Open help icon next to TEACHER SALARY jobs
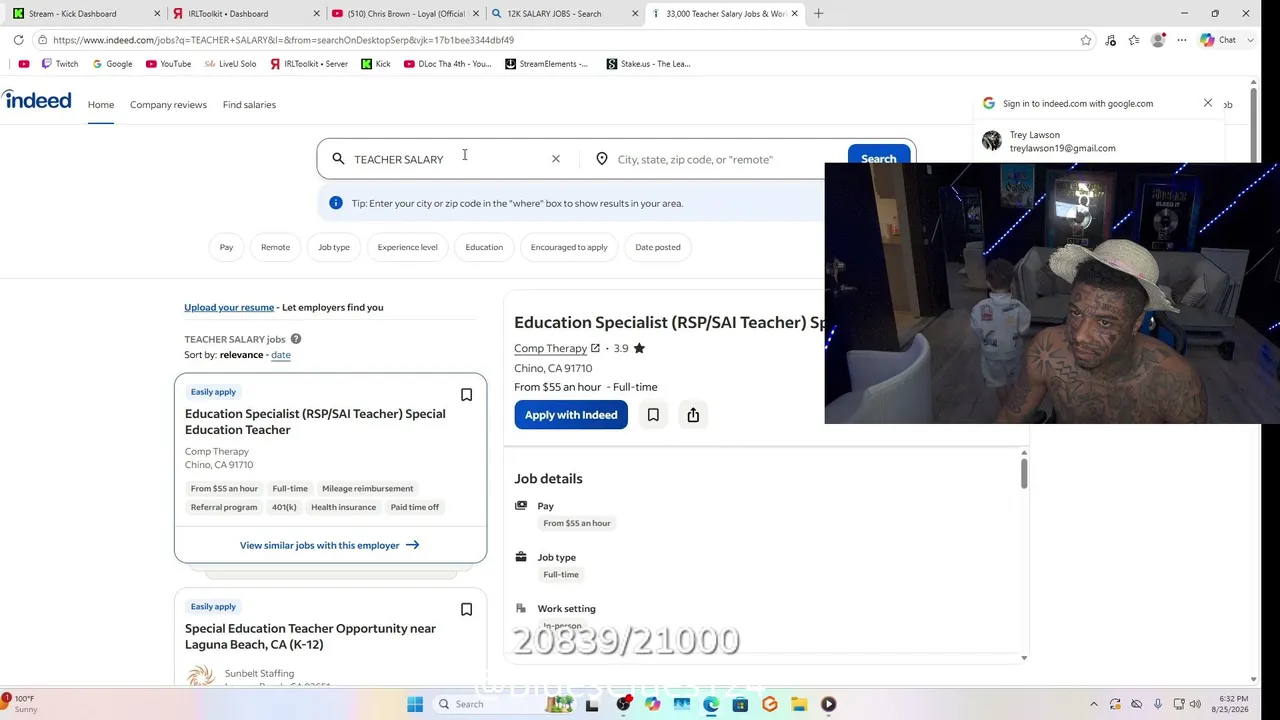Image resolution: width=1280 pixels, height=720 pixels. pos(296,339)
